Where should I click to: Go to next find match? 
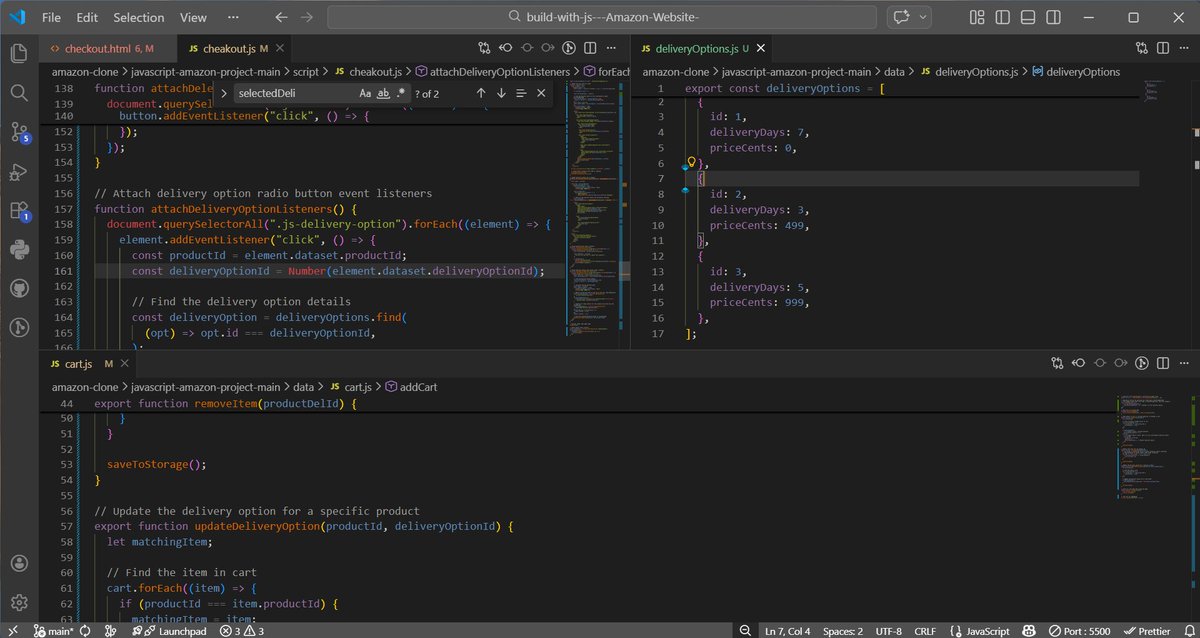pos(501,93)
